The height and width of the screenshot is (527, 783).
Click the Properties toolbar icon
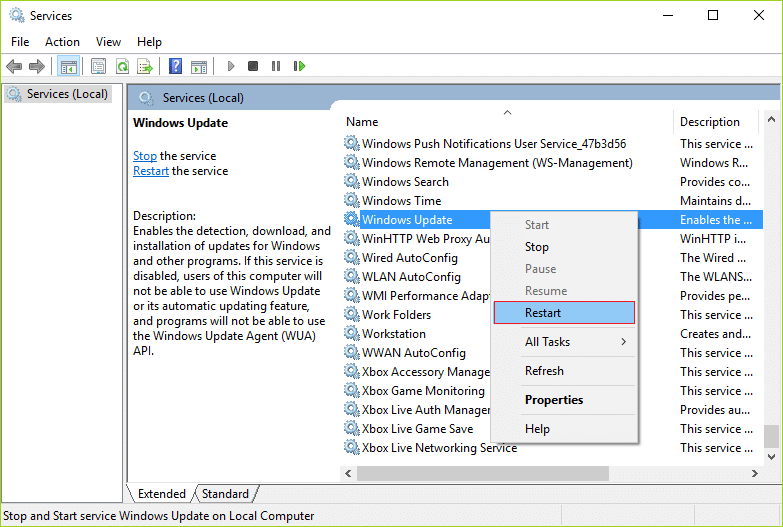98,67
